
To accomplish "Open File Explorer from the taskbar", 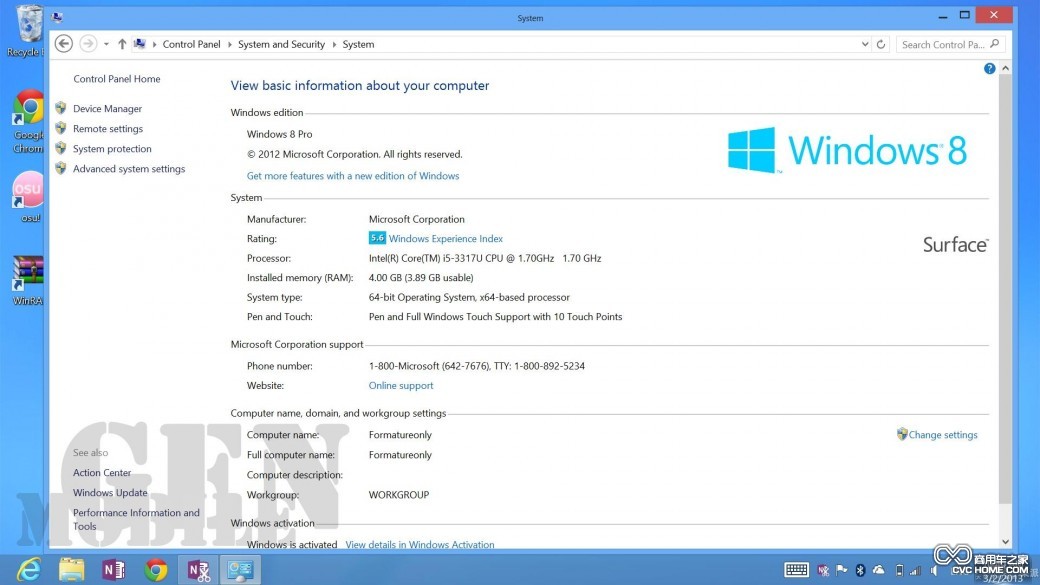I will pos(71,570).
